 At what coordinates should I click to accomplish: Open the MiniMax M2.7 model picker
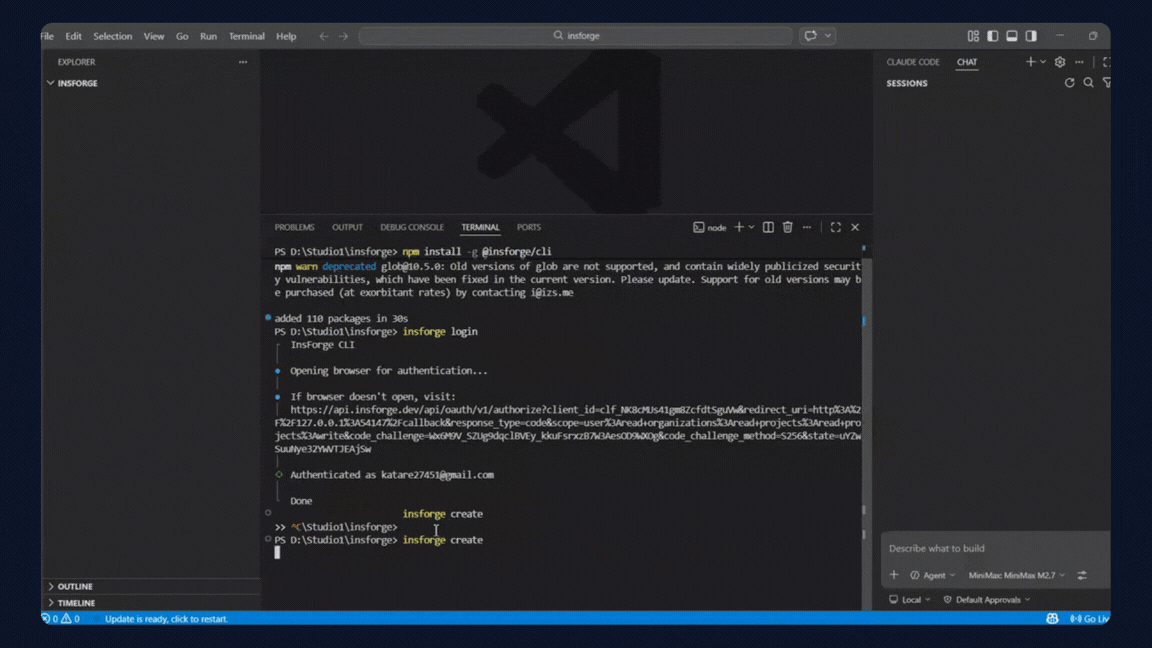pyautogui.click(x=1016, y=575)
